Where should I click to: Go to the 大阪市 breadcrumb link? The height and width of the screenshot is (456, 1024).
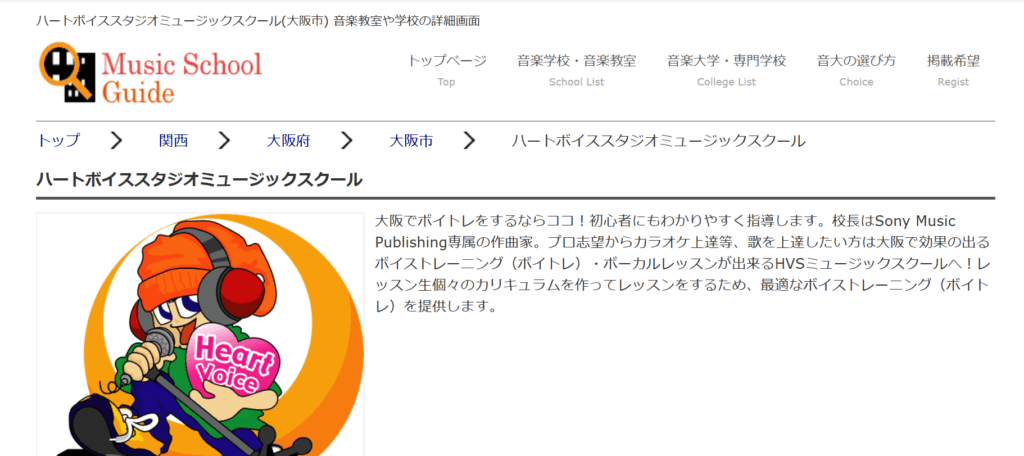(x=411, y=140)
